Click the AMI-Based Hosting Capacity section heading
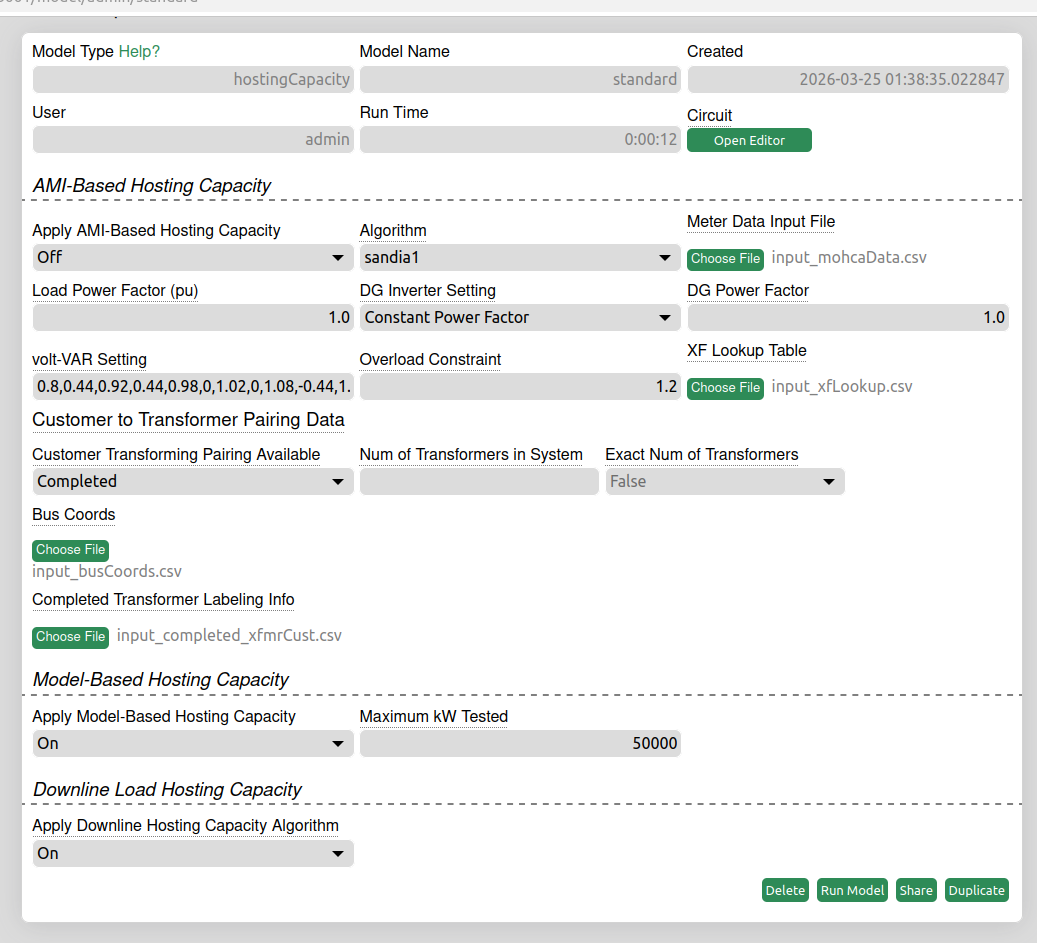This screenshot has width=1037, height=943. click(151, 186)
